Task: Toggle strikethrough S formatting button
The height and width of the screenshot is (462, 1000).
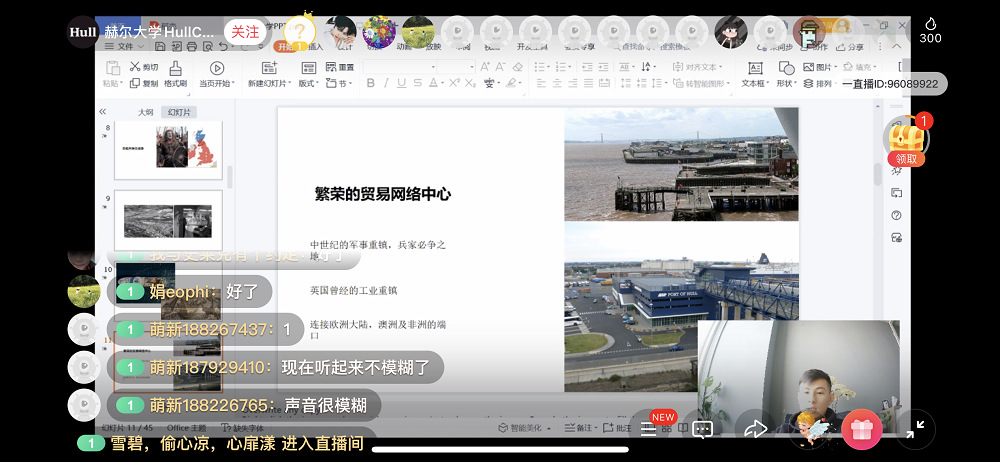Action: tap(417, 83)
